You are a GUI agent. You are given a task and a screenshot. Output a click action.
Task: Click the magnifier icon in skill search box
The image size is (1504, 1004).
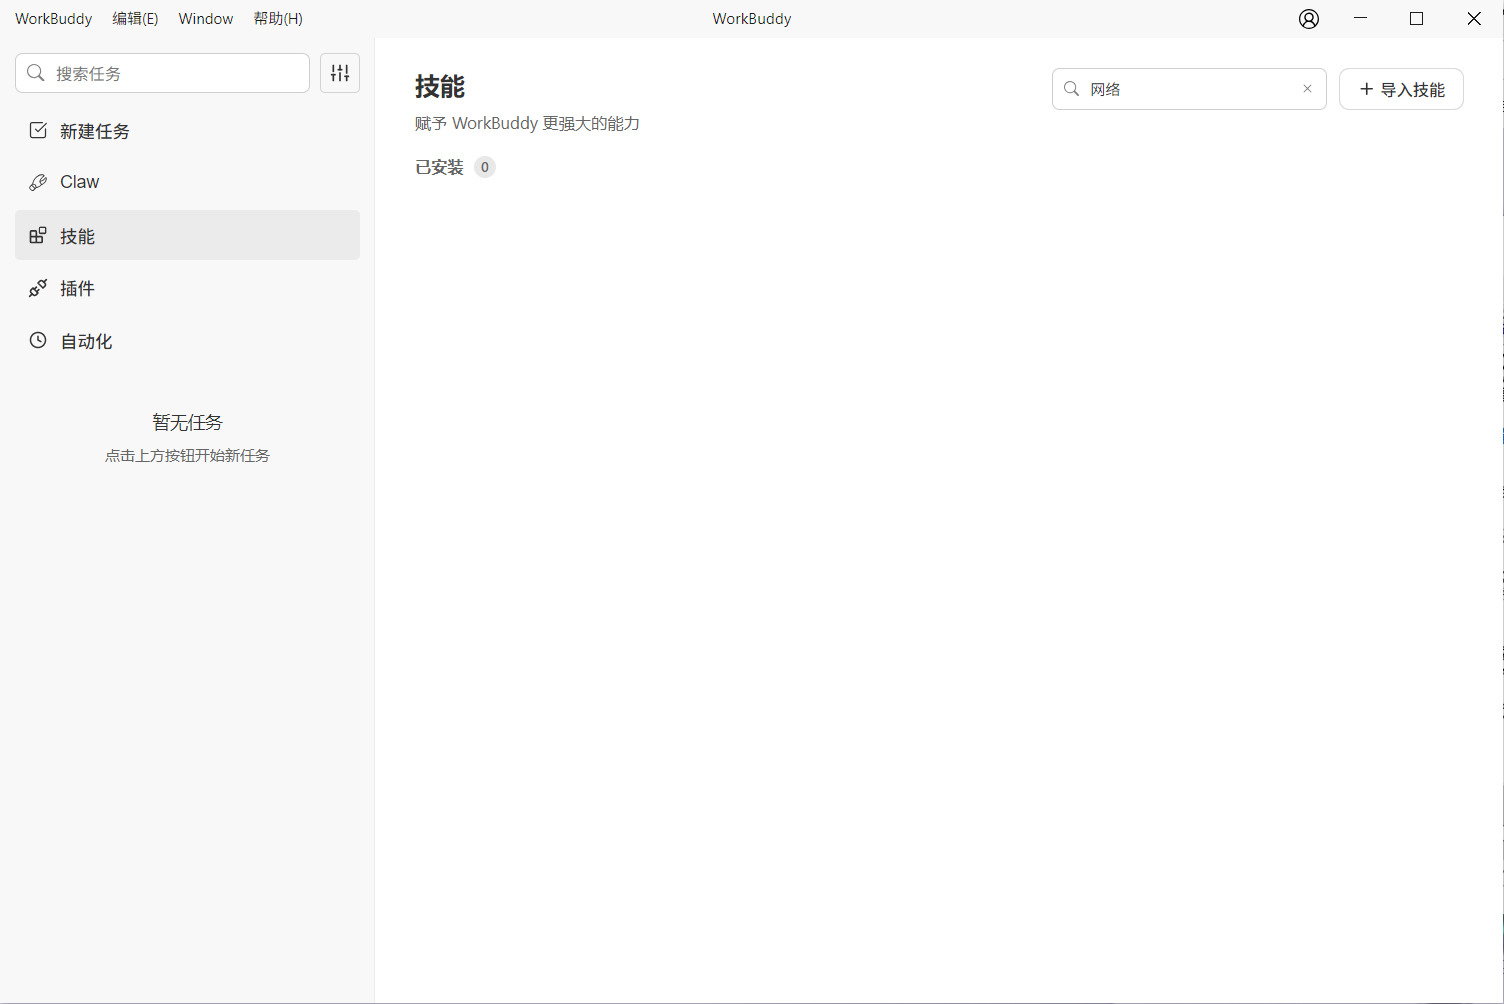(1071, 89)
